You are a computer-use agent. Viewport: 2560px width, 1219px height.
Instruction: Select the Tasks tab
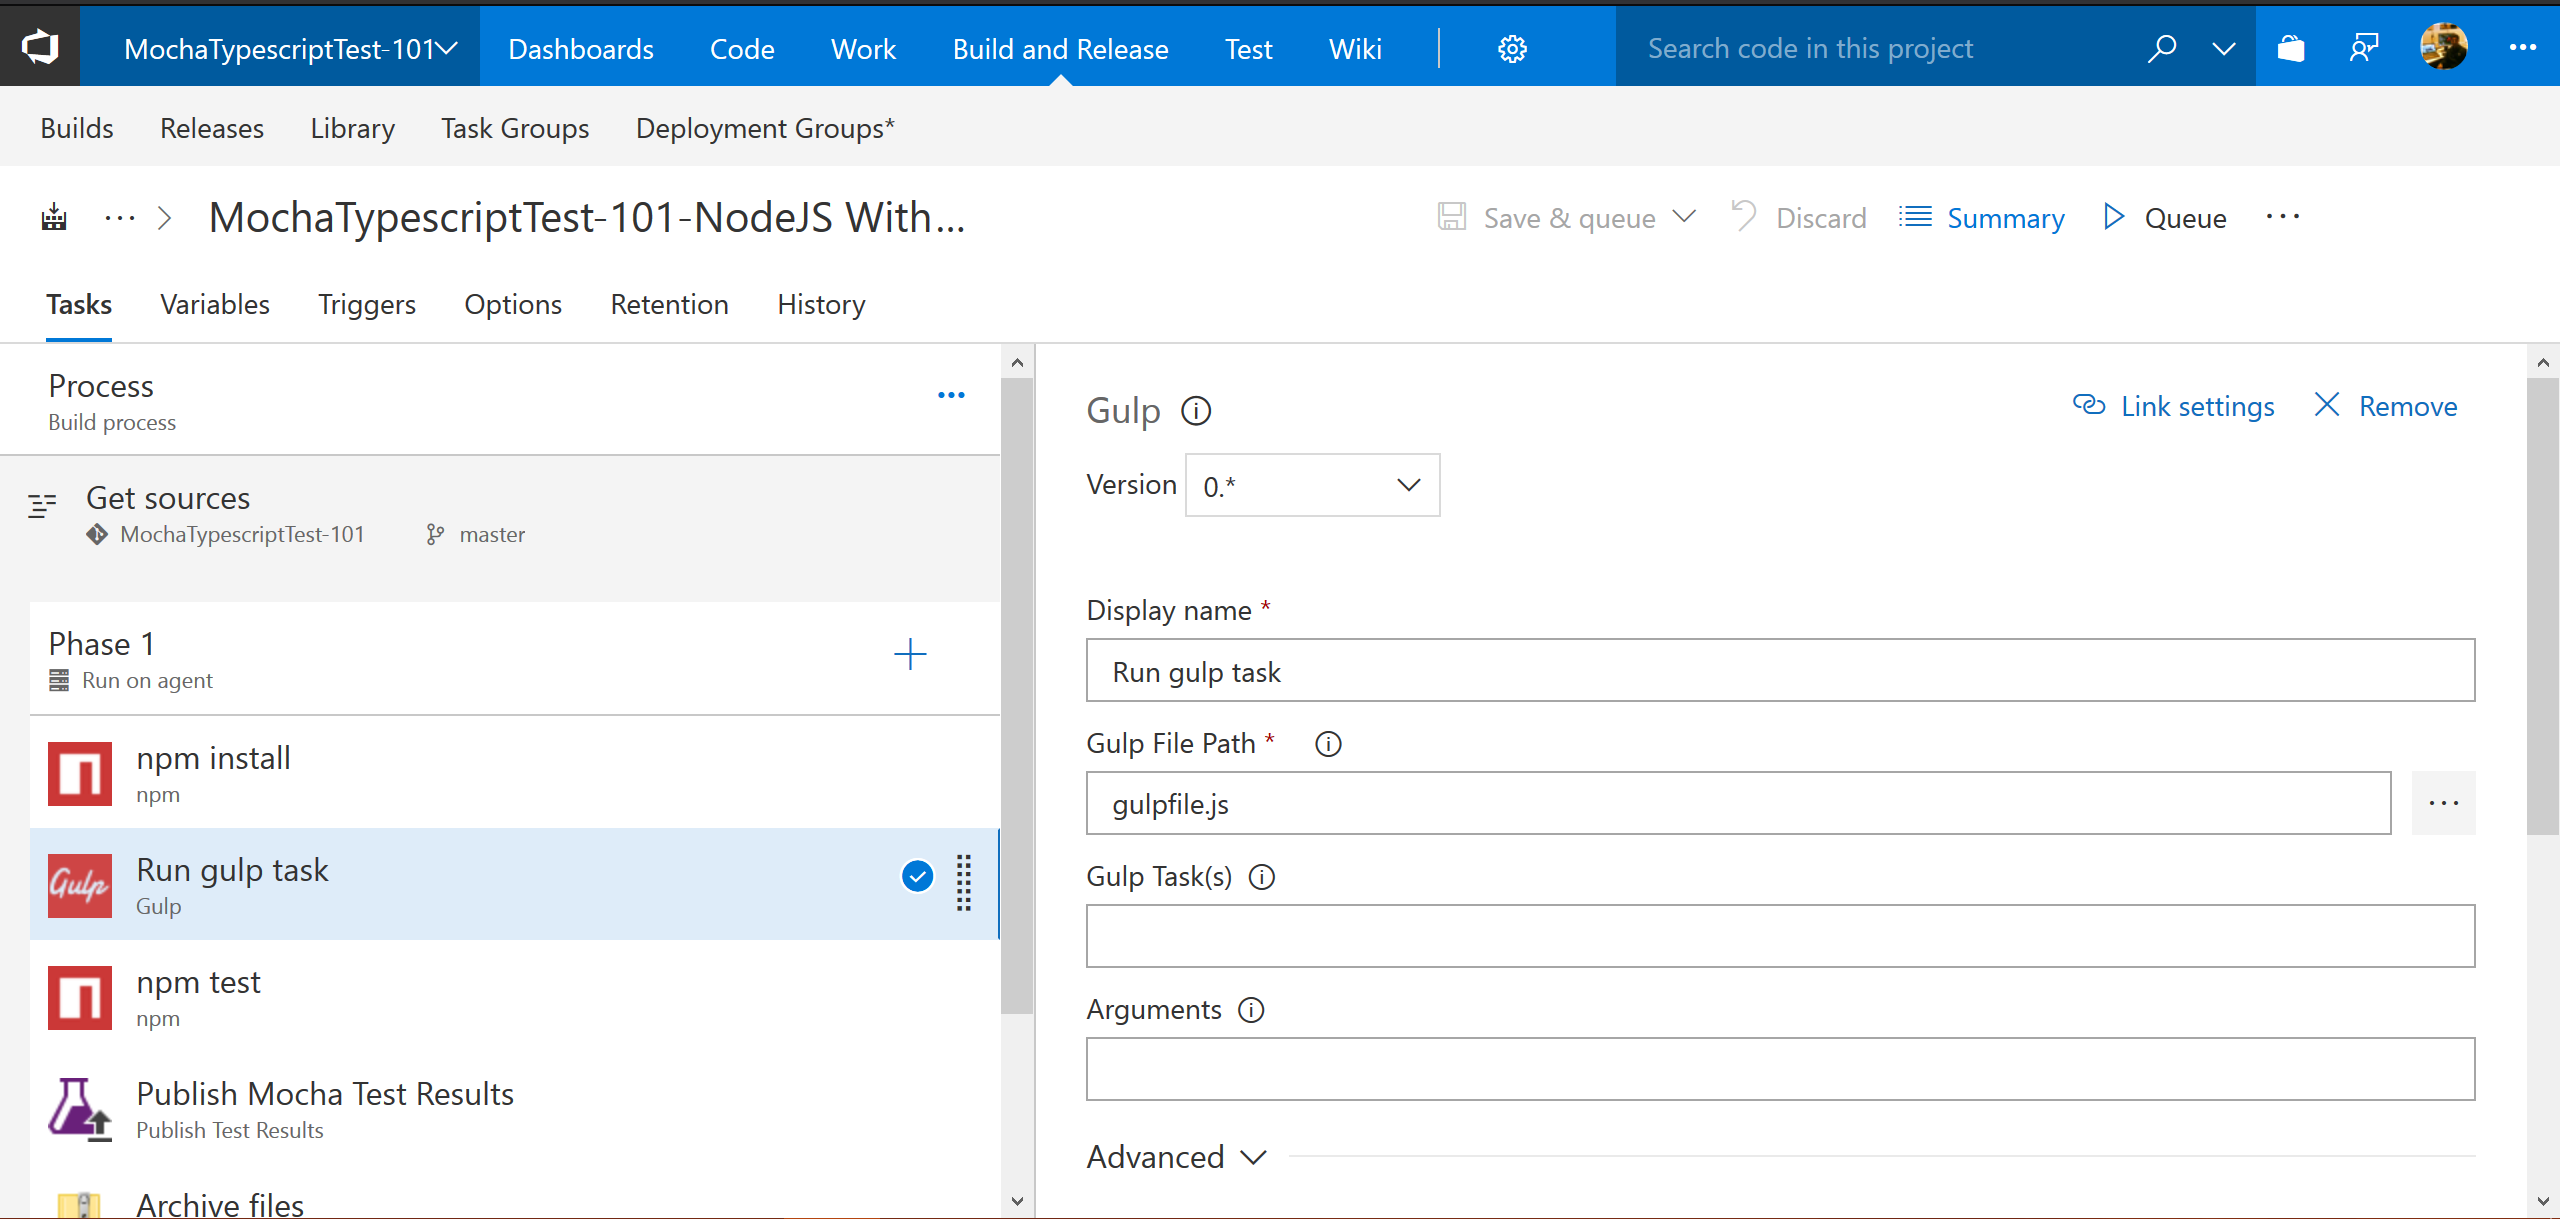(78, 304)
